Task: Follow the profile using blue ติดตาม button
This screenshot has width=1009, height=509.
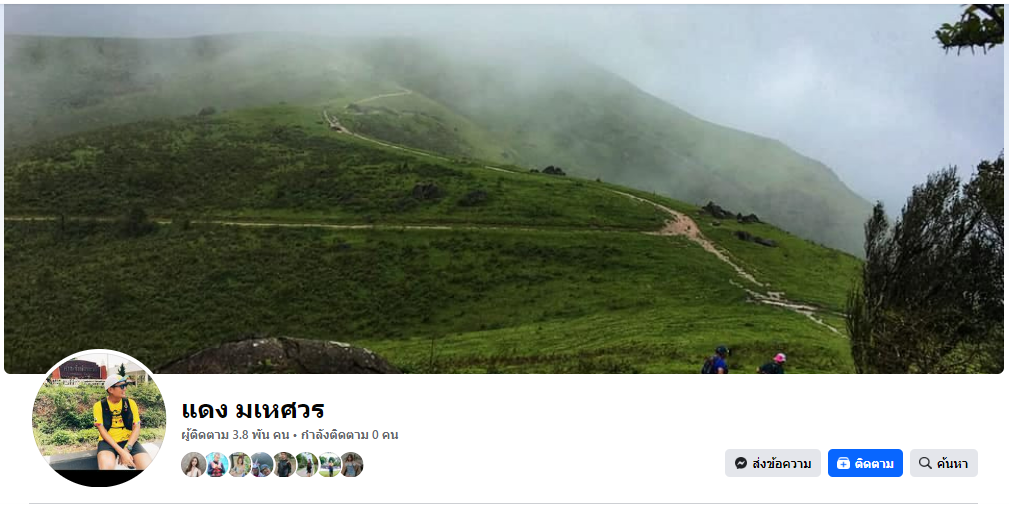Action: coord(865,463)
